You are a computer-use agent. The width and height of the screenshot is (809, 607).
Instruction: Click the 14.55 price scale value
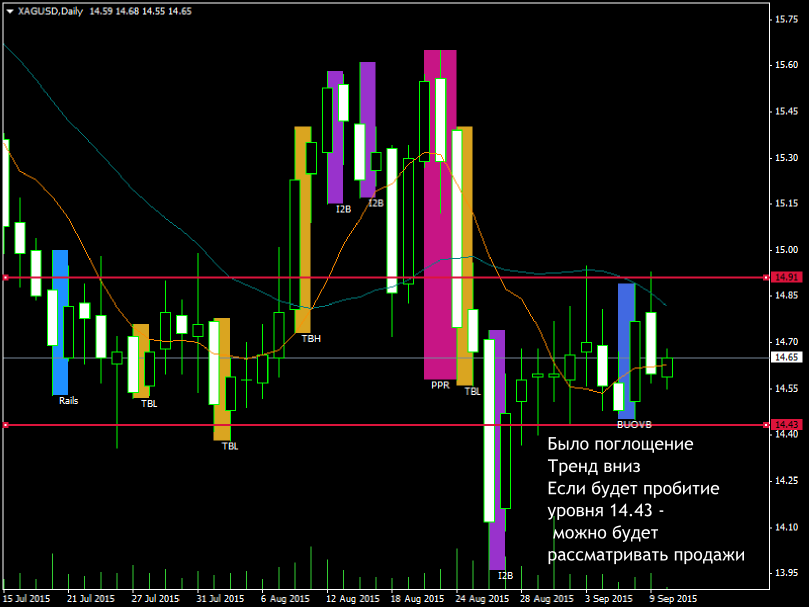786,389
